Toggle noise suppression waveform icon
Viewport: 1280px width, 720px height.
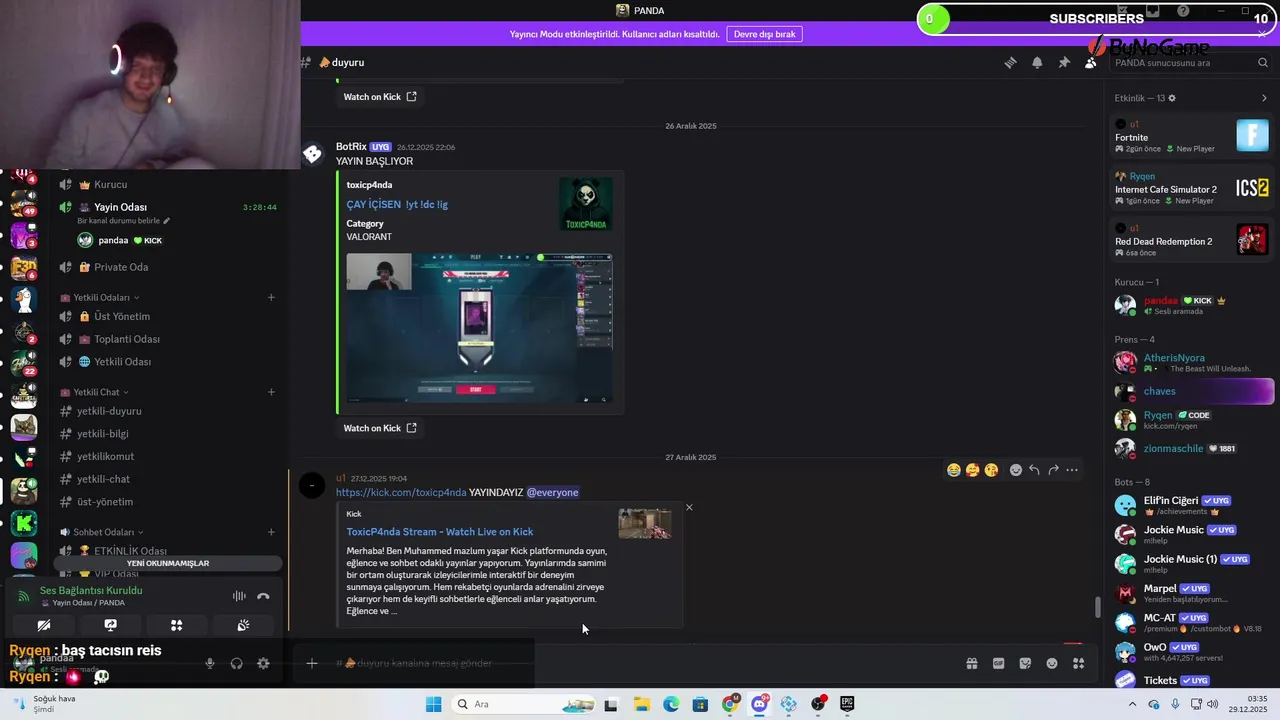pos(239,596)
